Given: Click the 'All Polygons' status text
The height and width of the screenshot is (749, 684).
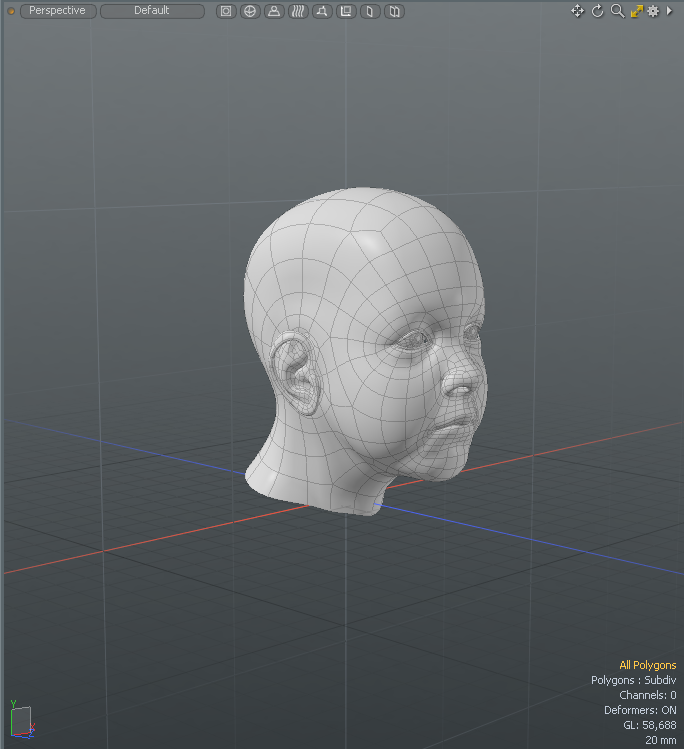Looking at the screenshot, I should 647,665.
